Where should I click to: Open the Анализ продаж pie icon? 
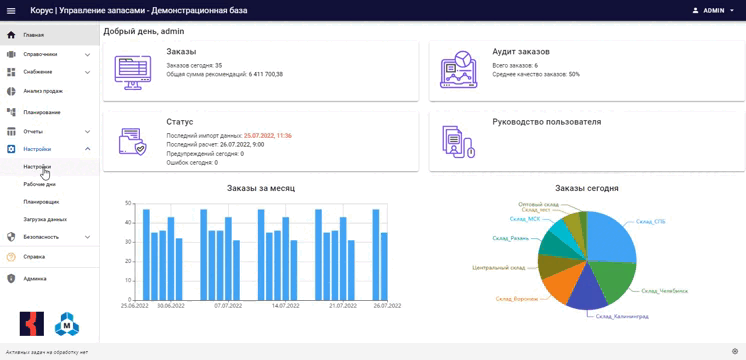tap(11, 91)
